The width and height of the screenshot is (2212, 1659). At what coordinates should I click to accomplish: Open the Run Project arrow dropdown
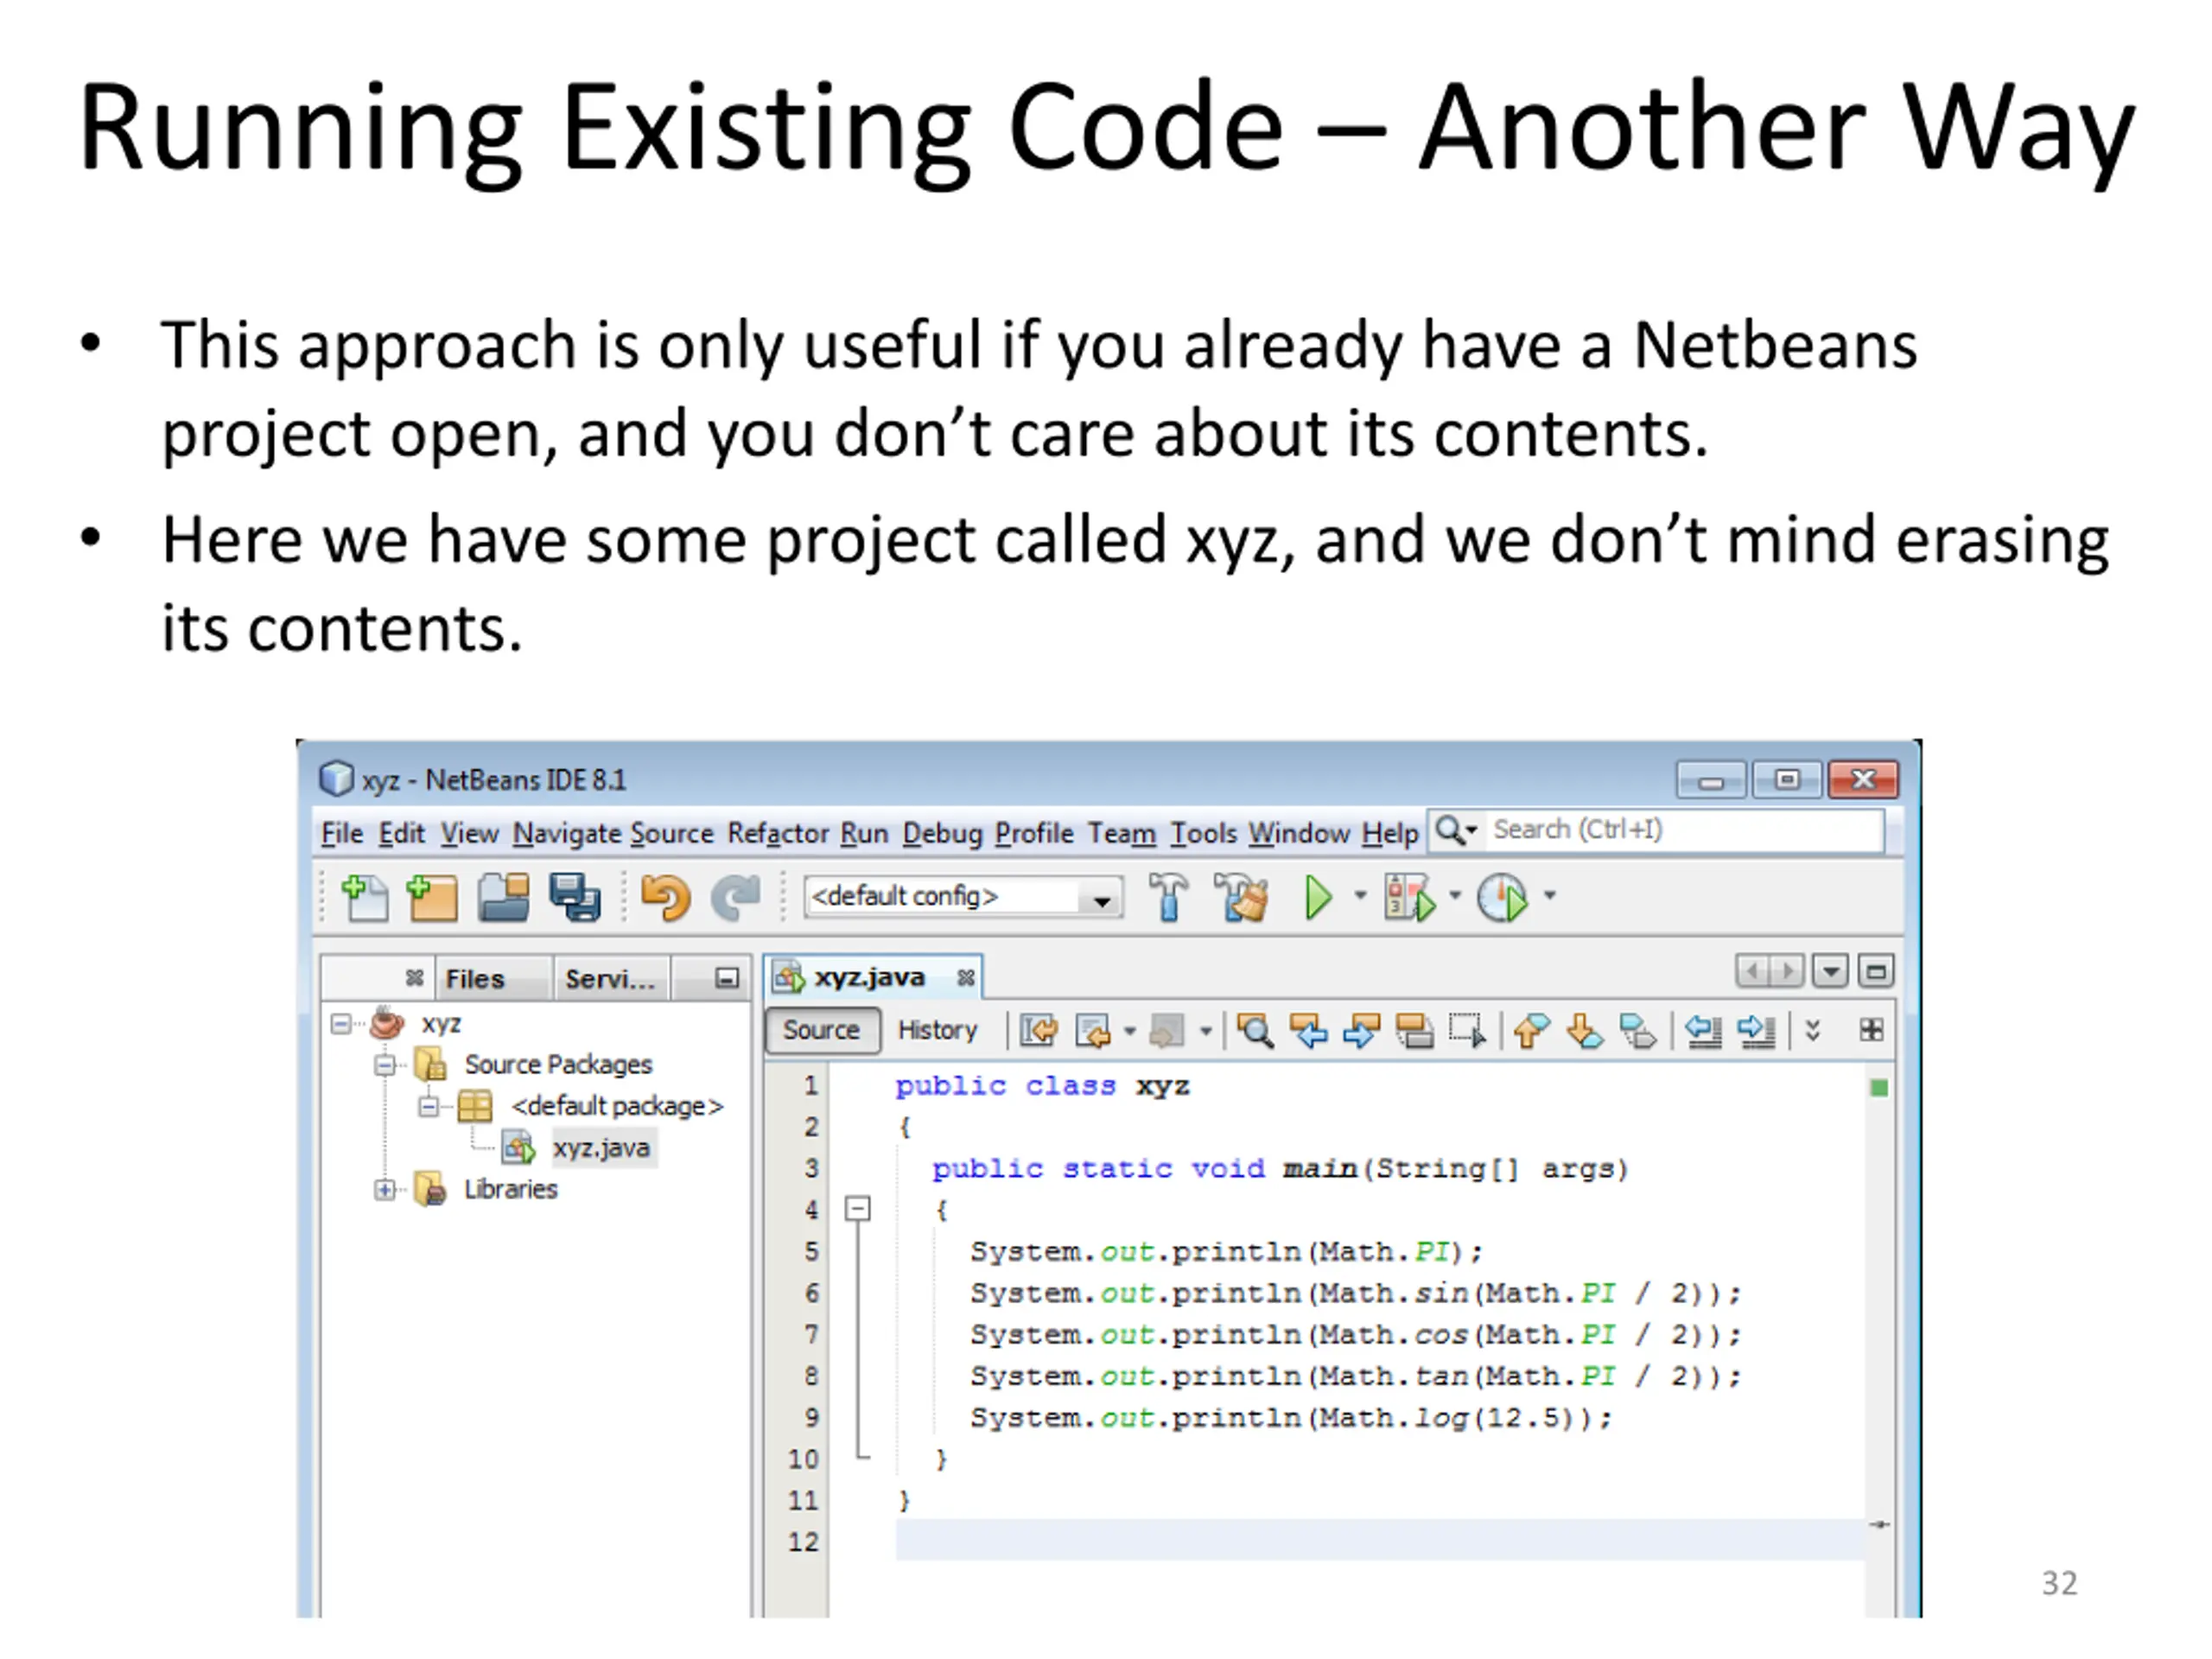[1360, 895]
